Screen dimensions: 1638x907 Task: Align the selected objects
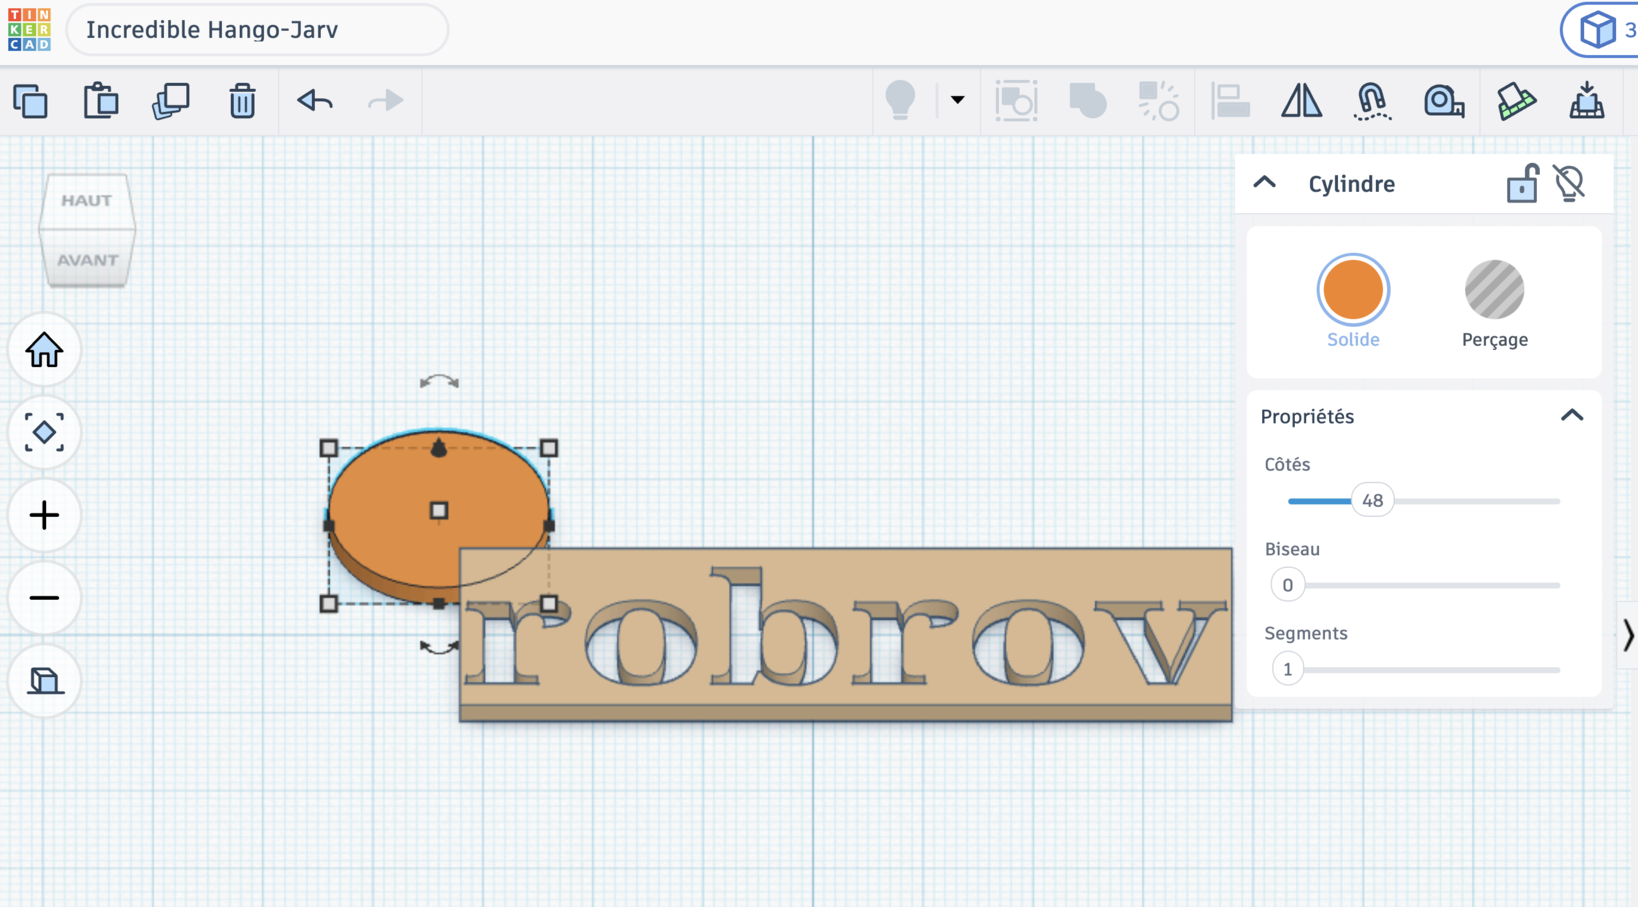point(1230,101)
